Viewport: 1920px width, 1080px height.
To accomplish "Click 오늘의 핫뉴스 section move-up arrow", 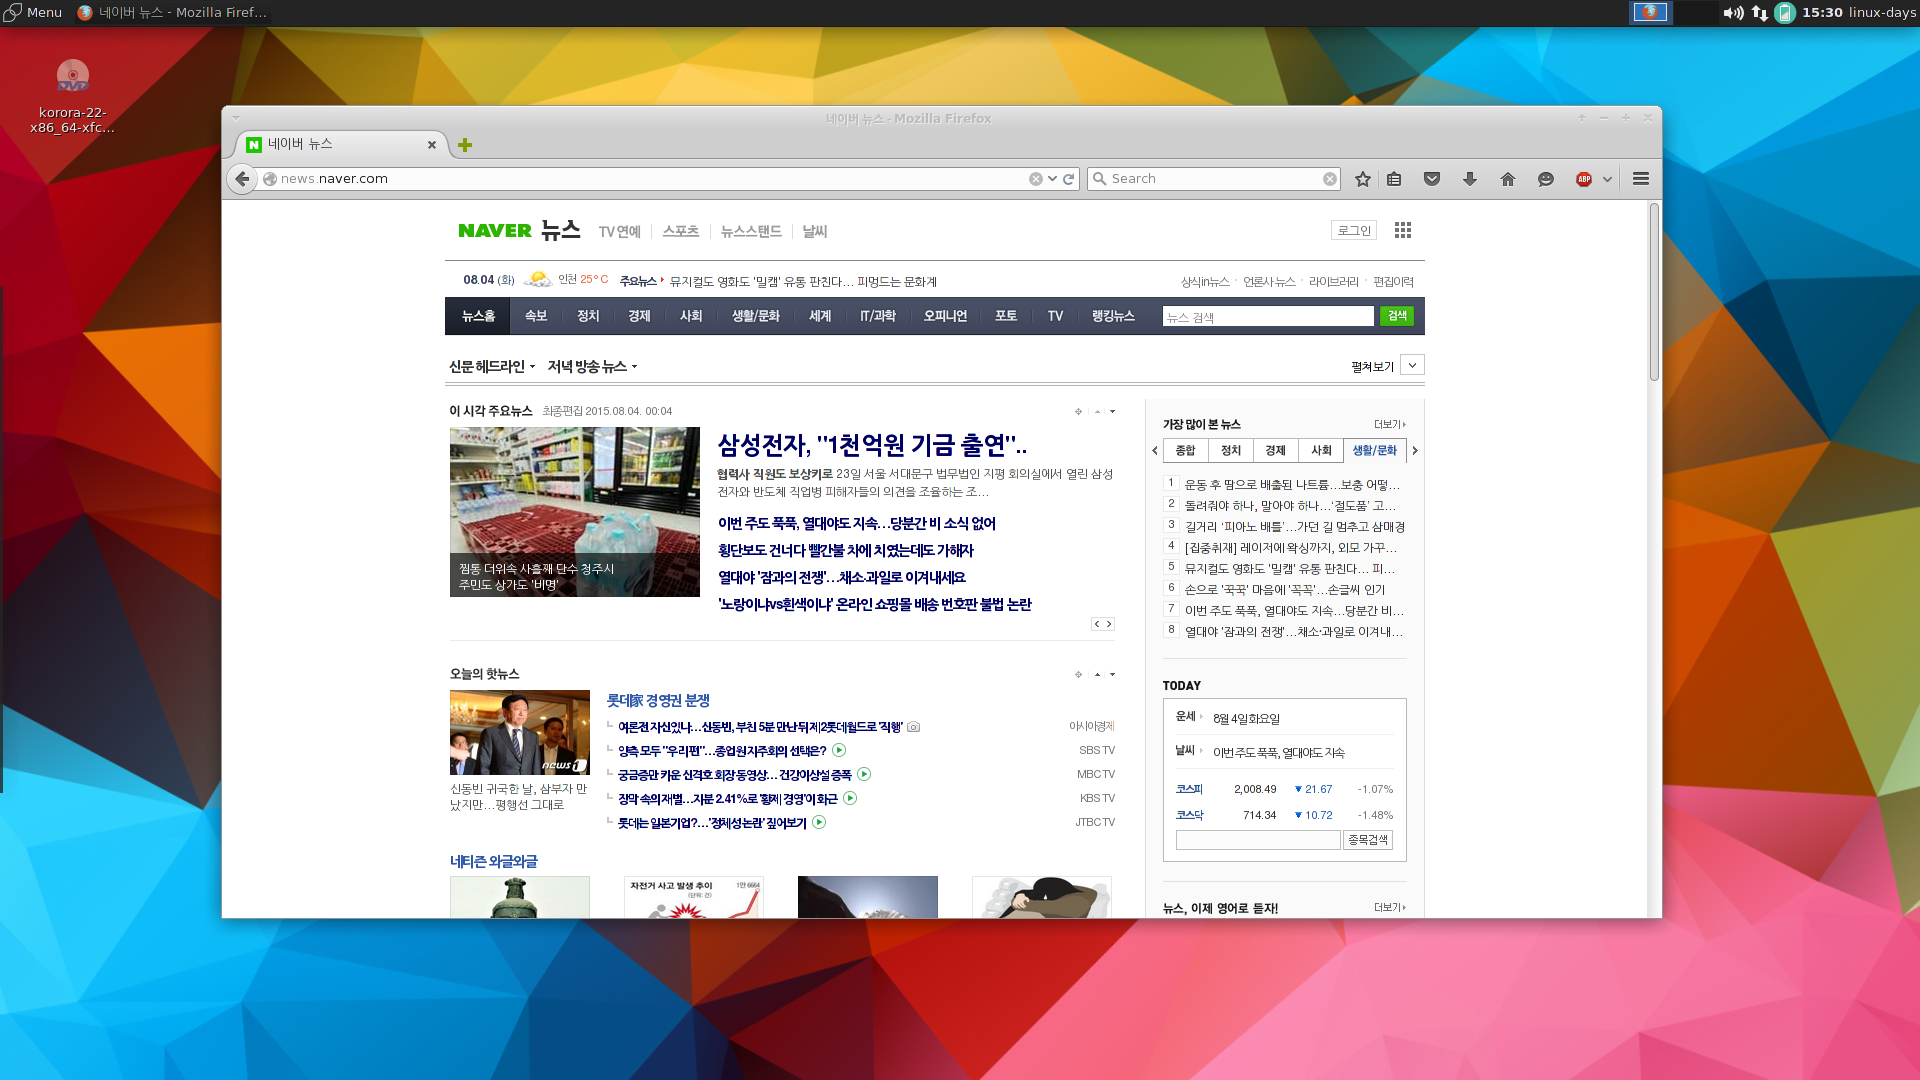I will pyautogui.click(x=1097, y=674).
